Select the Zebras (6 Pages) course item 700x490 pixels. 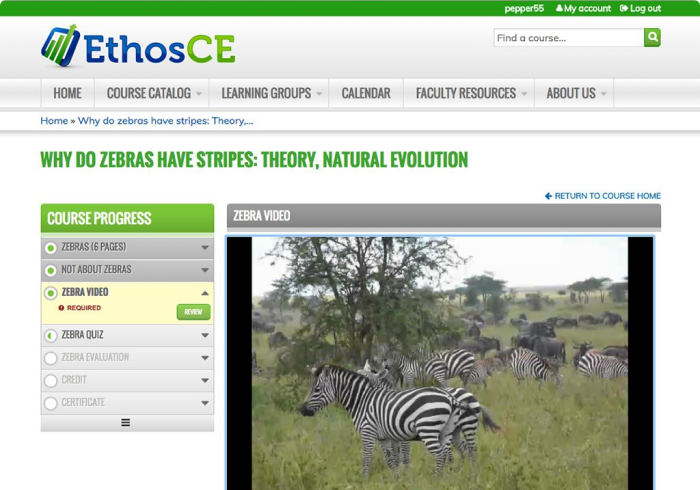pos(127,247)
